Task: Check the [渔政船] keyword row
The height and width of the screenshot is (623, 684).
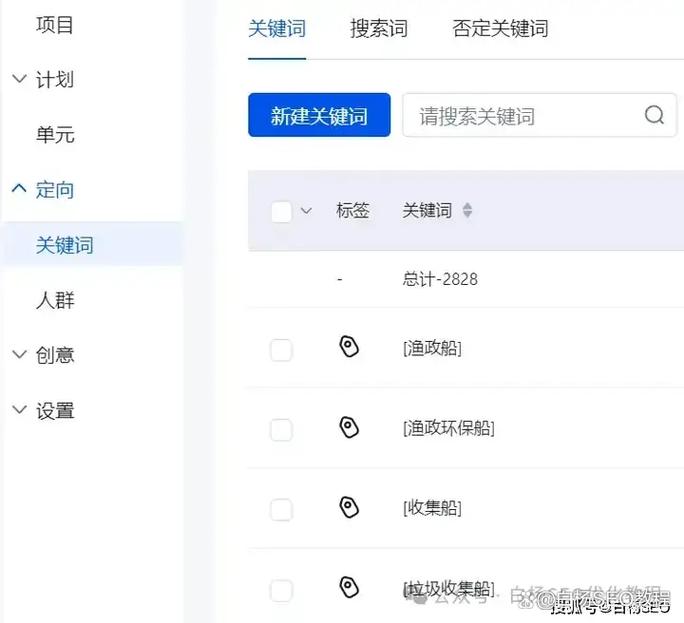Action: pyautogui.click(x=282, y=349)
